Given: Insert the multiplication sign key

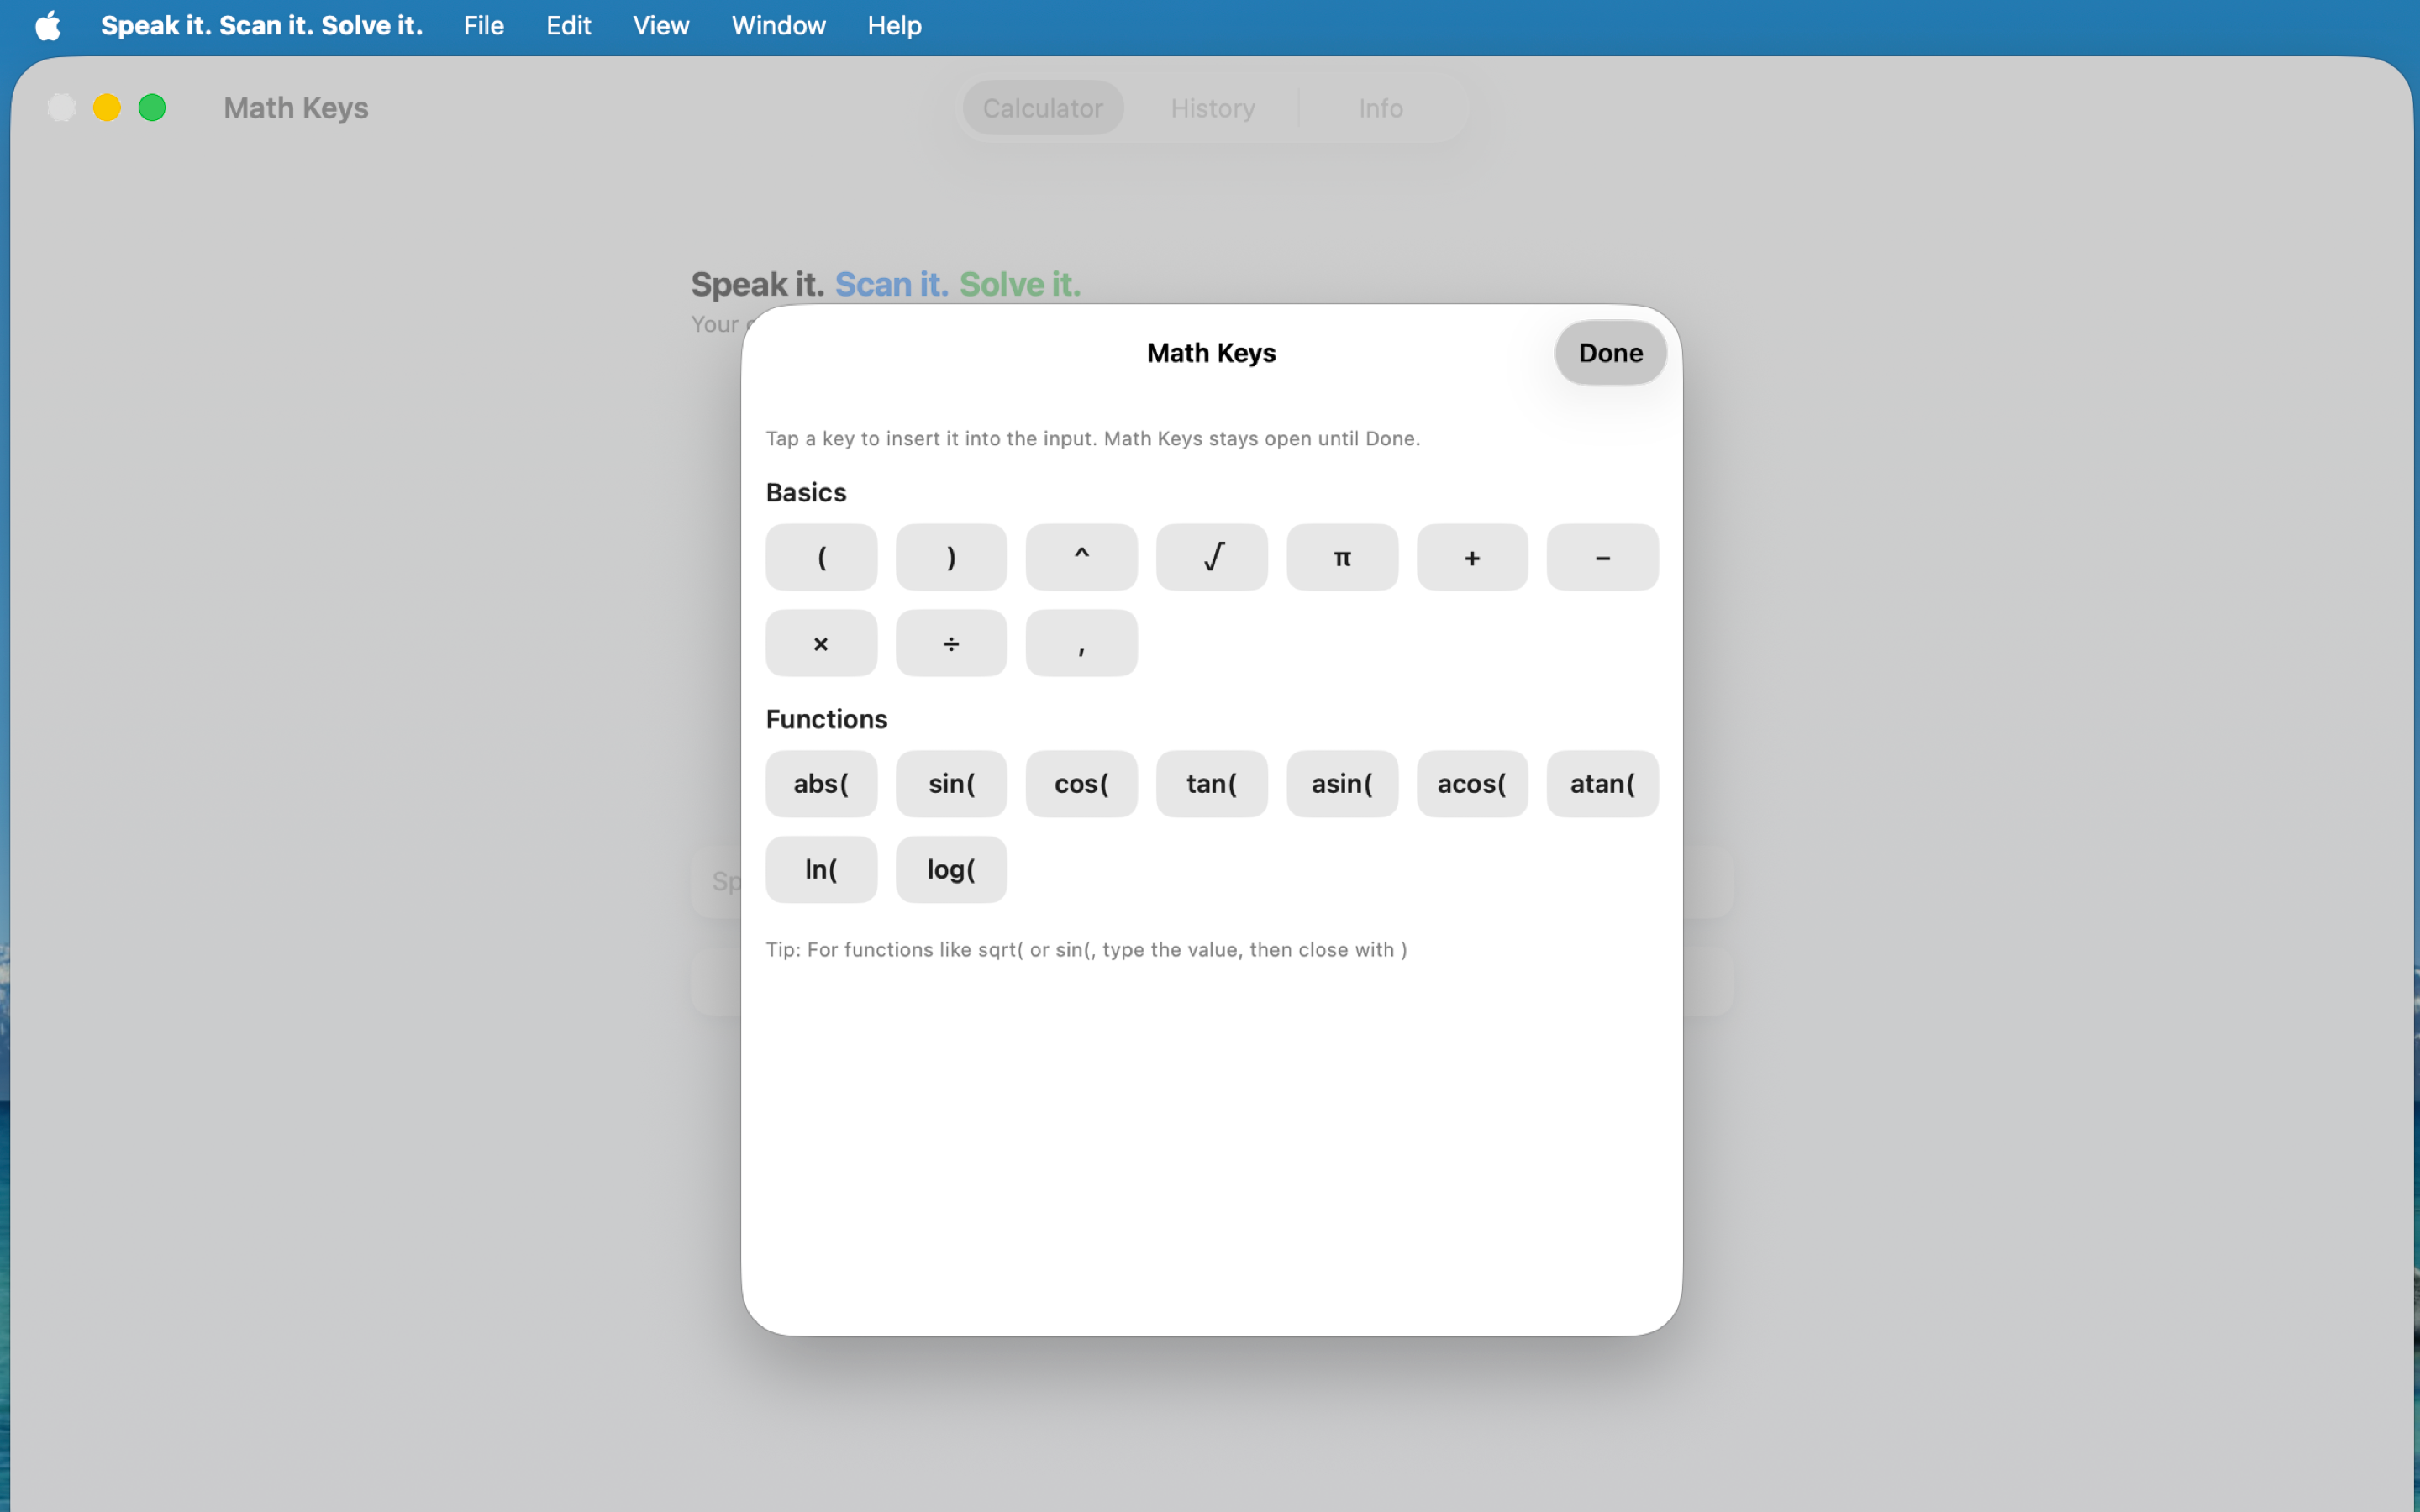Looking at the screenshot, I should pyautogui.click(x=821, y=643).
